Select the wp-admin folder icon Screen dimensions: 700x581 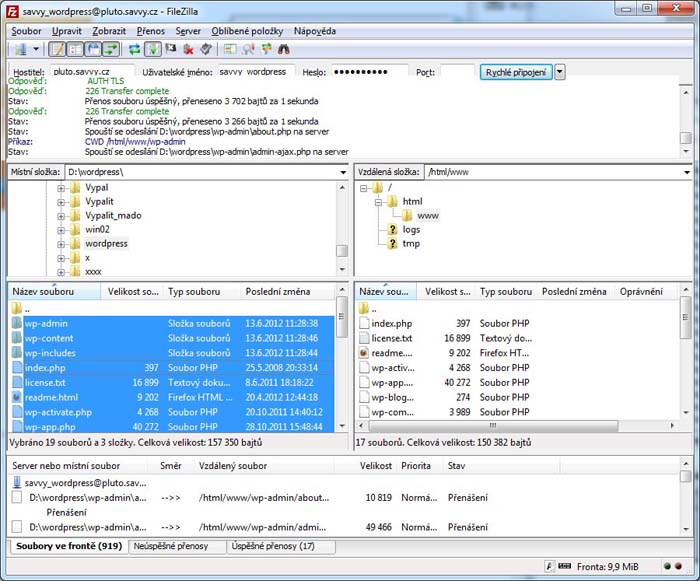click(x=17, y=323)
